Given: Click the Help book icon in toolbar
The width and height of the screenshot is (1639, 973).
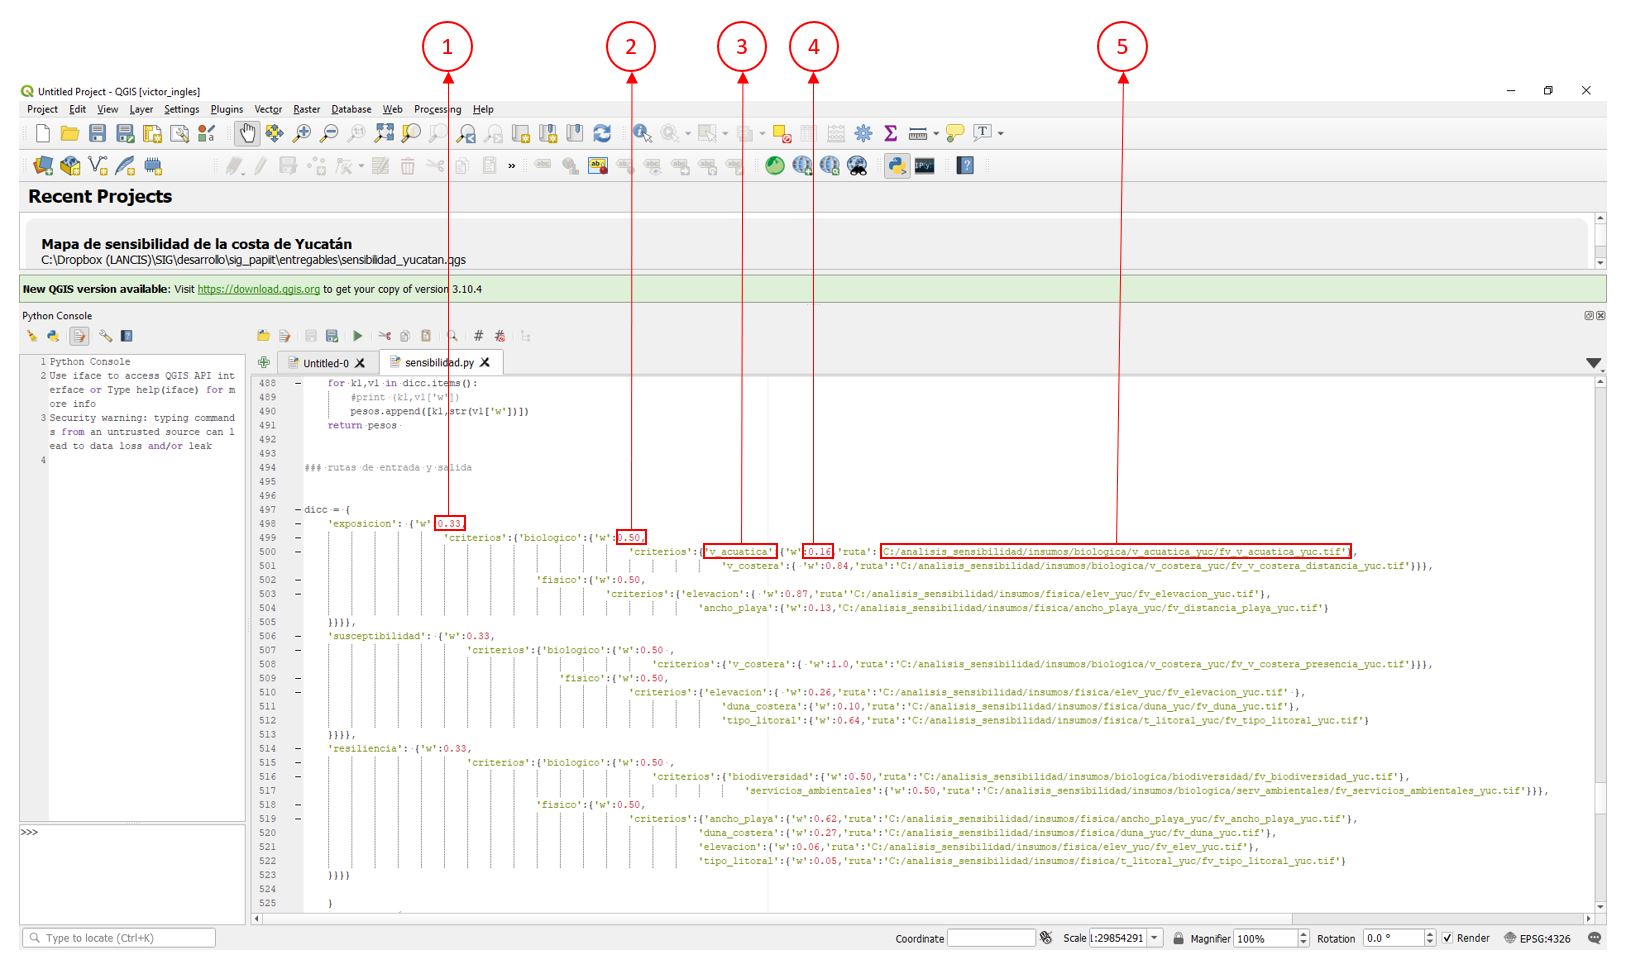Looking at the screenshot, I should [965, 166].
